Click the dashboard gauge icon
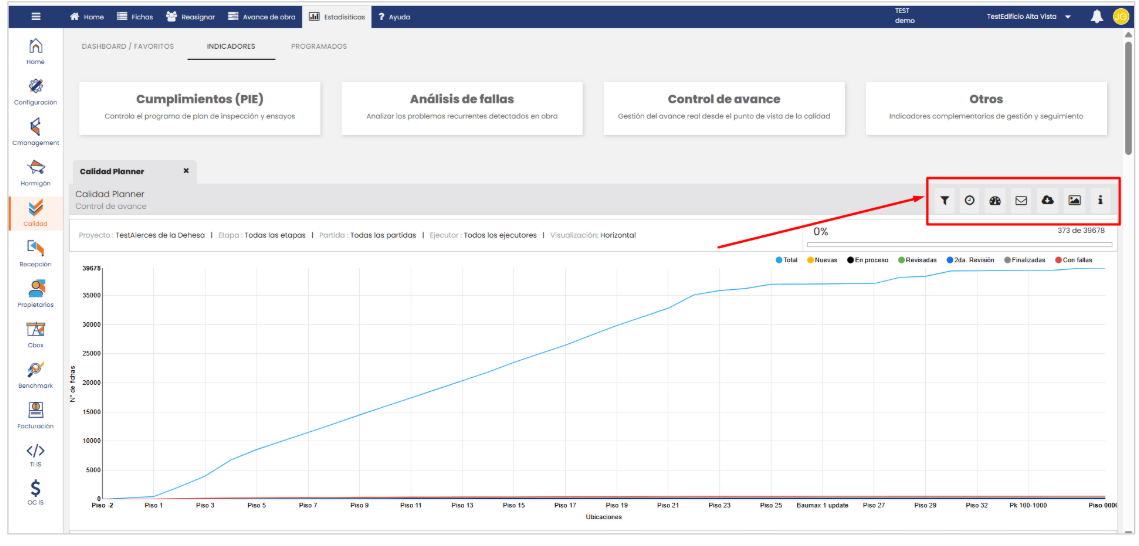The image size is (1139, 546). 995,200
